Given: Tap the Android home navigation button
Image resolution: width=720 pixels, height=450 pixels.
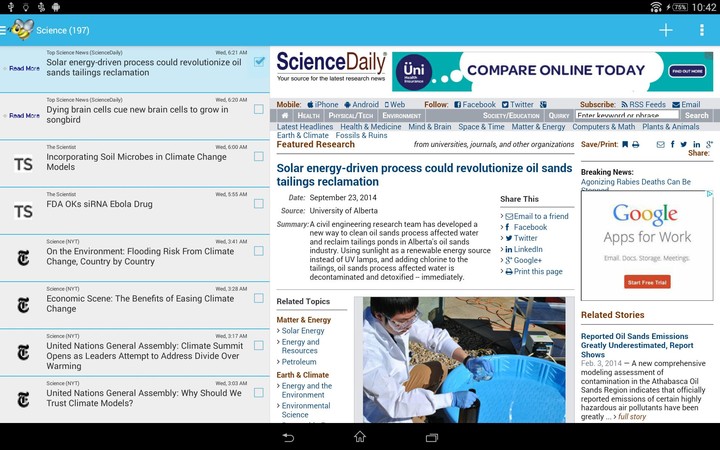Looking at the screenshot, I should [360, 437].
